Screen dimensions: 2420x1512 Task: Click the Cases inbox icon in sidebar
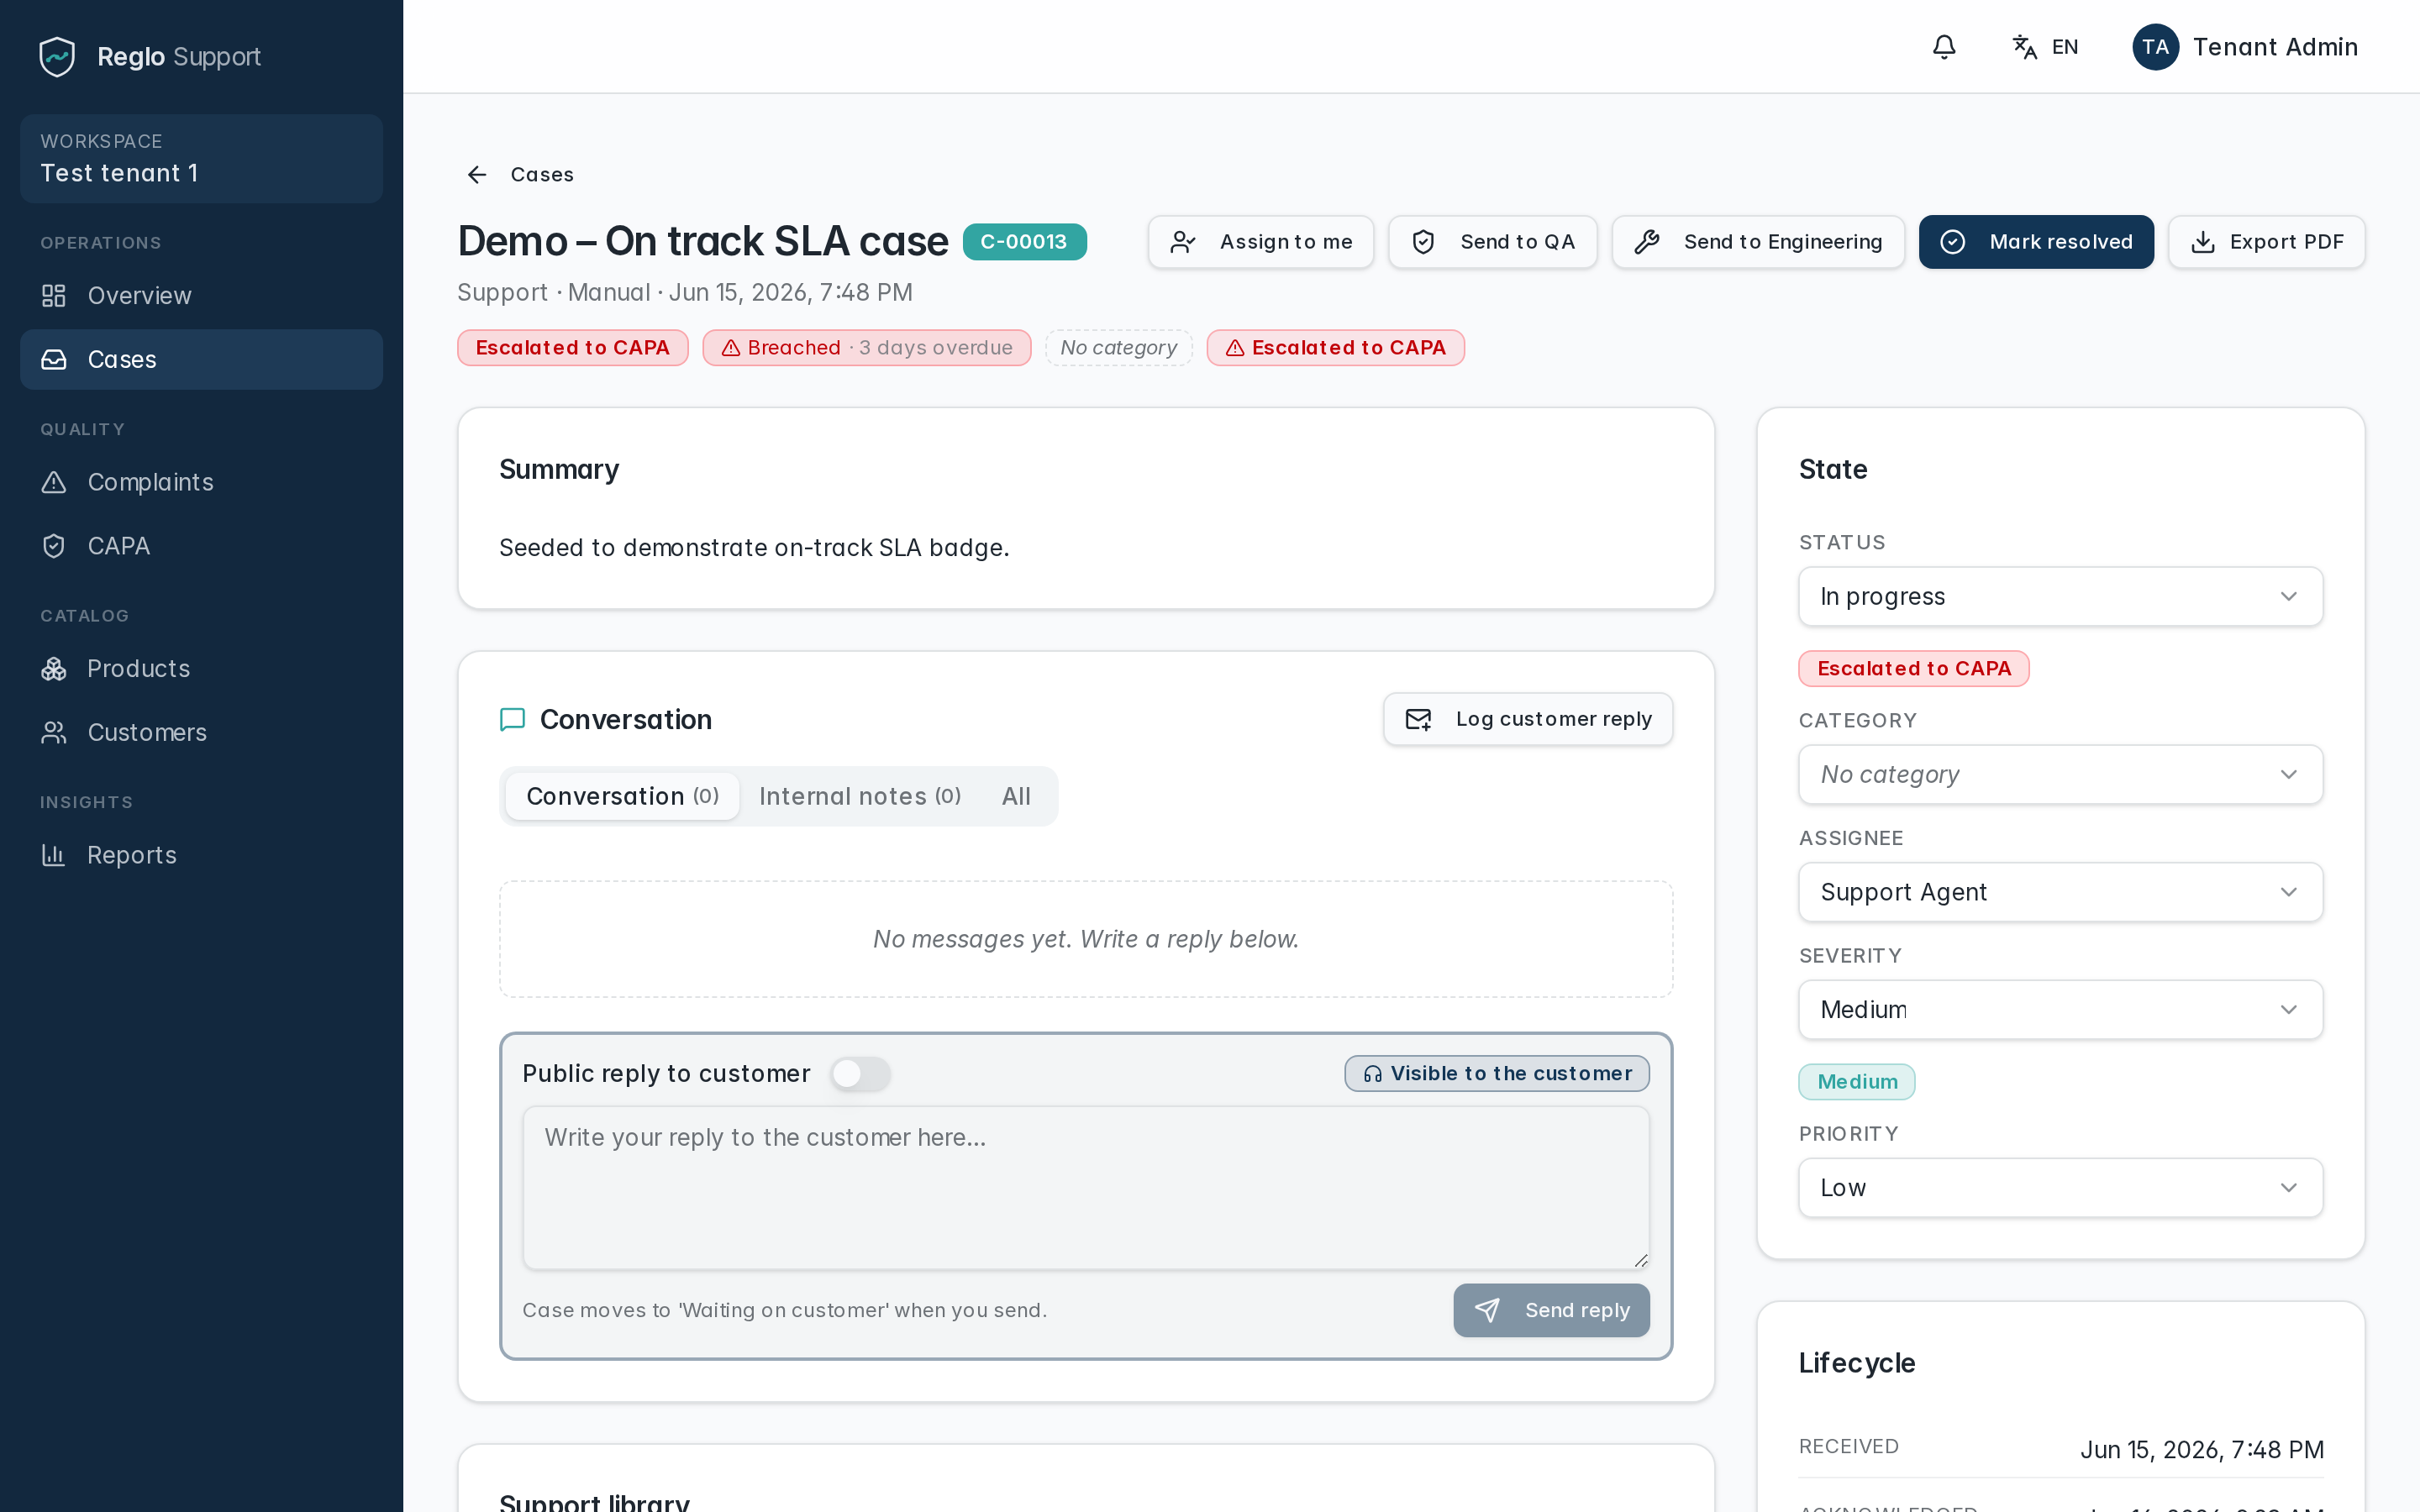point(54,359)
